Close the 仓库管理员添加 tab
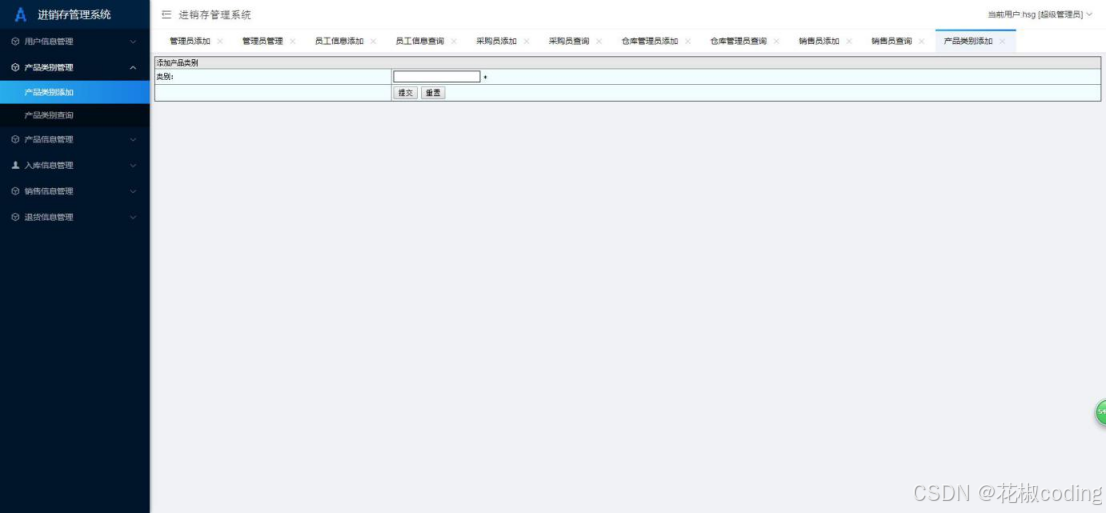 [x=688, y=41]
